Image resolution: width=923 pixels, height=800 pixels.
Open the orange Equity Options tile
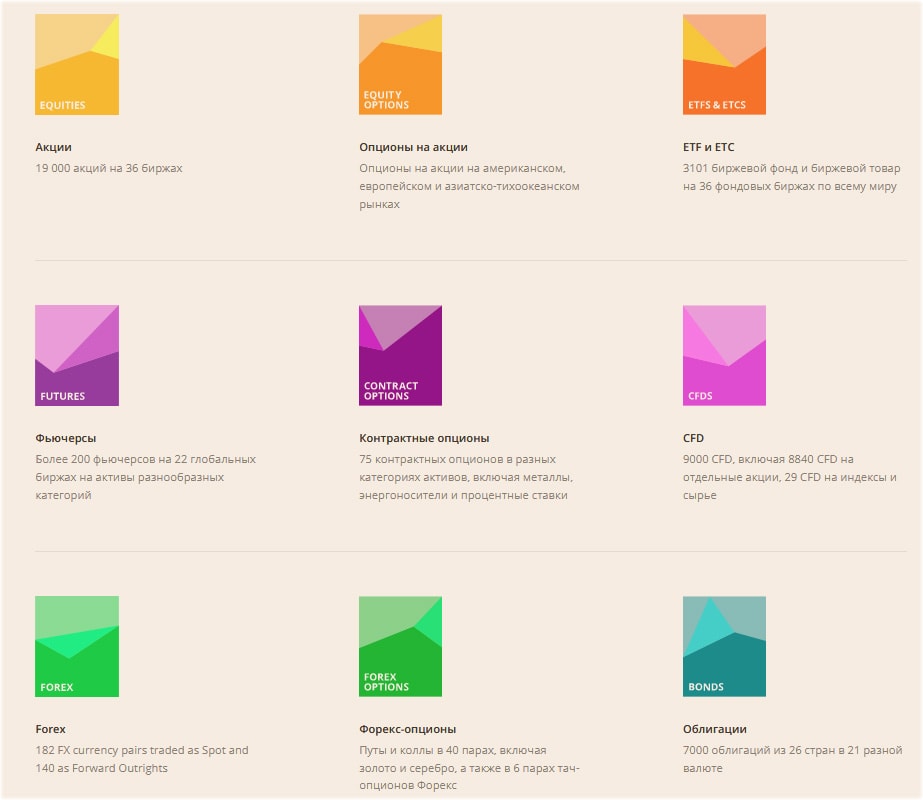coord(400,64)
